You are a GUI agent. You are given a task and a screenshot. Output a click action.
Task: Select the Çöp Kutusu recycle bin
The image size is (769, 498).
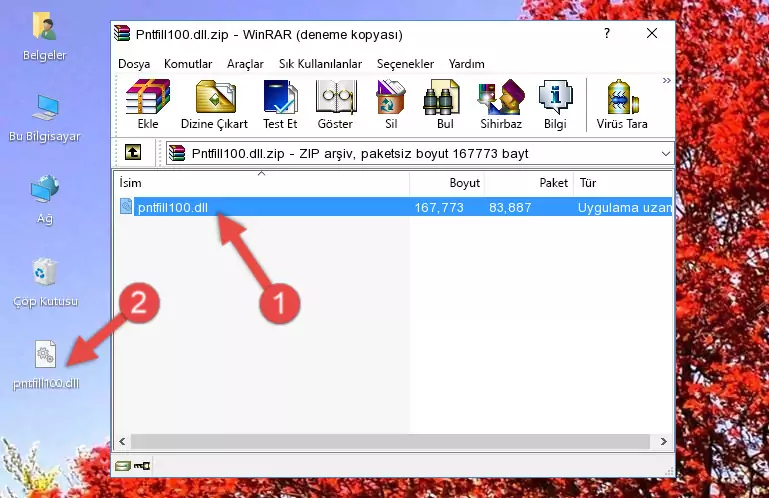click(45, 282)
